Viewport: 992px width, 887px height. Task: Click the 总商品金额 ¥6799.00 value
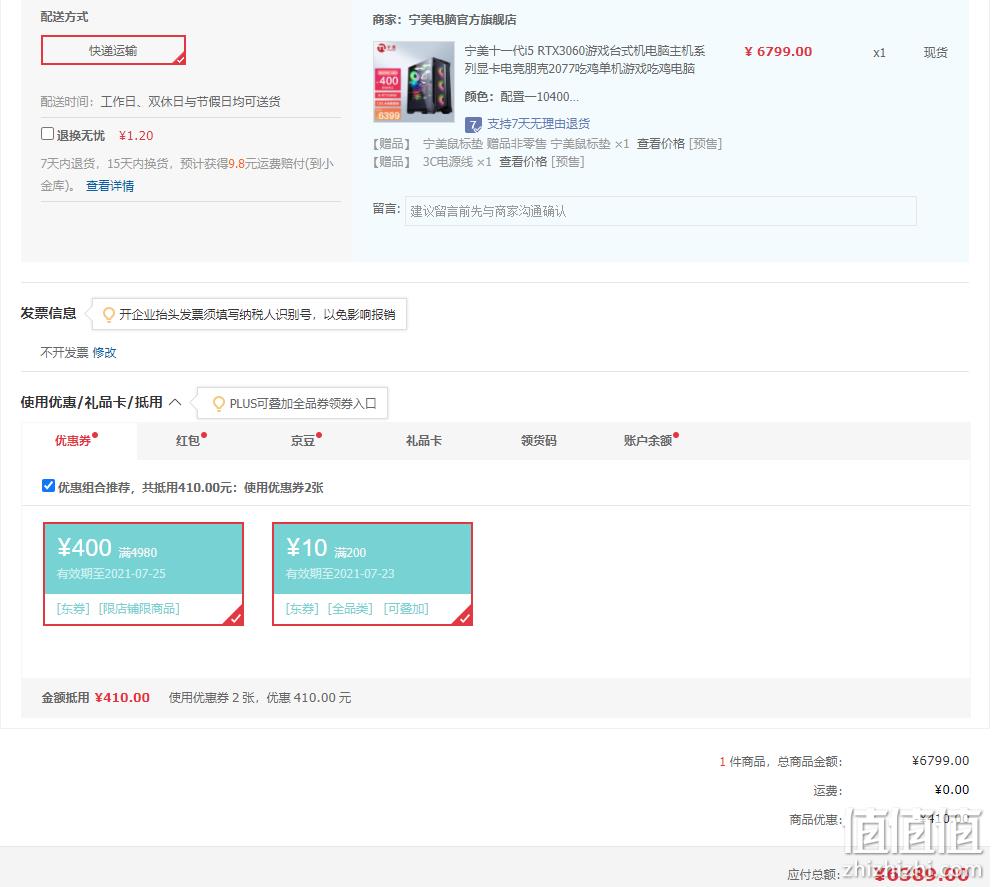pyautogui.click(x=940, y=760)
